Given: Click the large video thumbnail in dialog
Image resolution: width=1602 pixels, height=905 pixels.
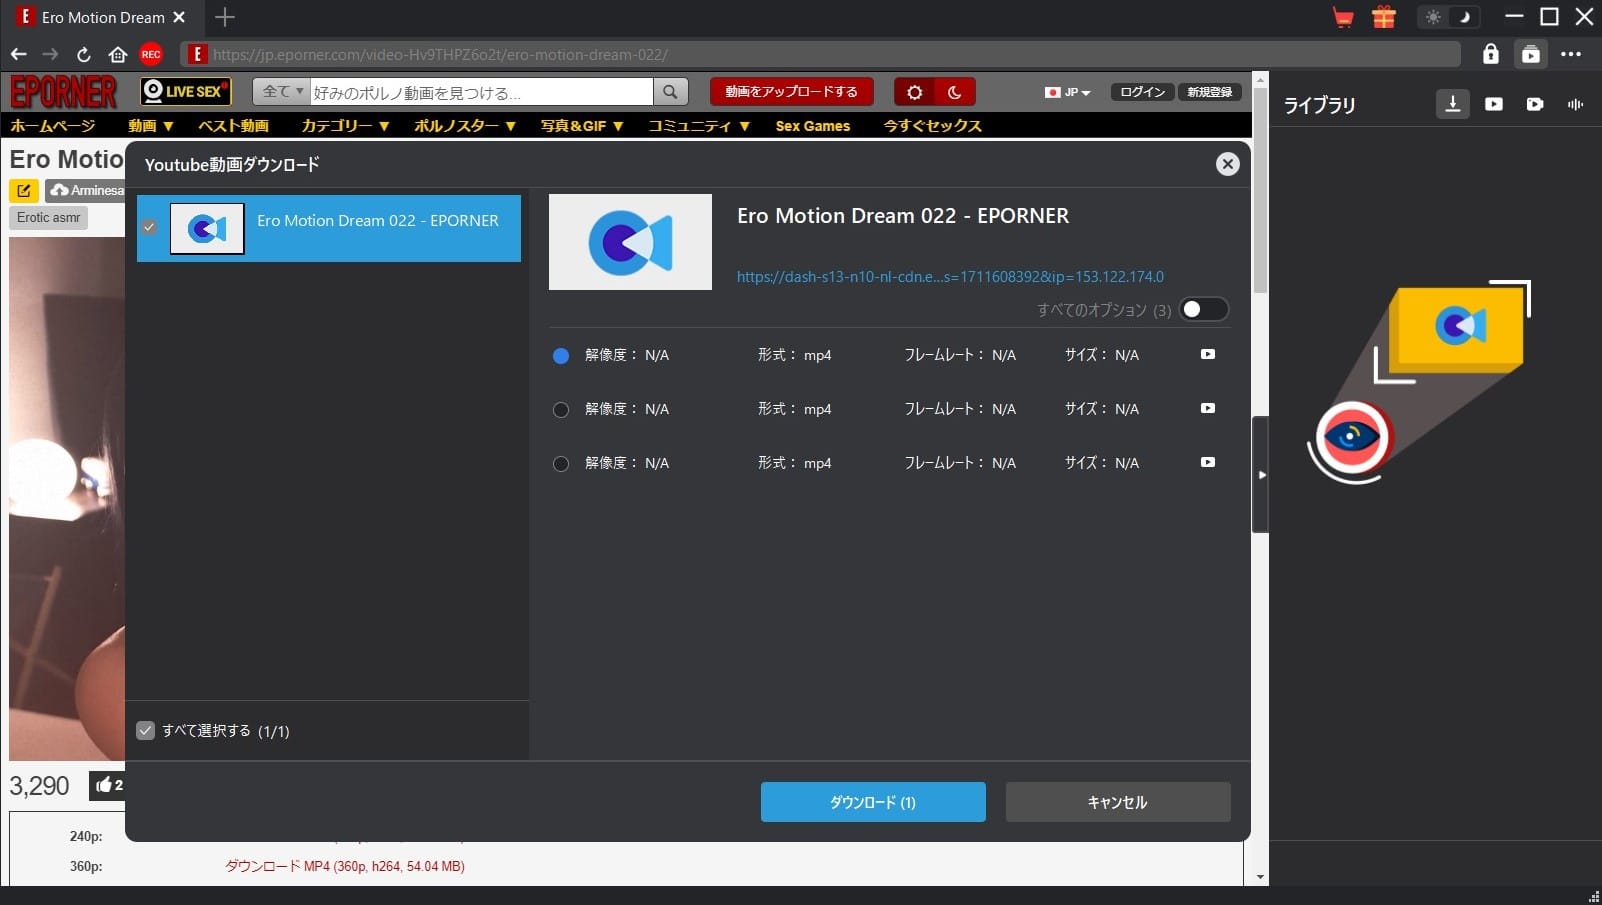Looking at the screenshot, I should tap(630, 242).
